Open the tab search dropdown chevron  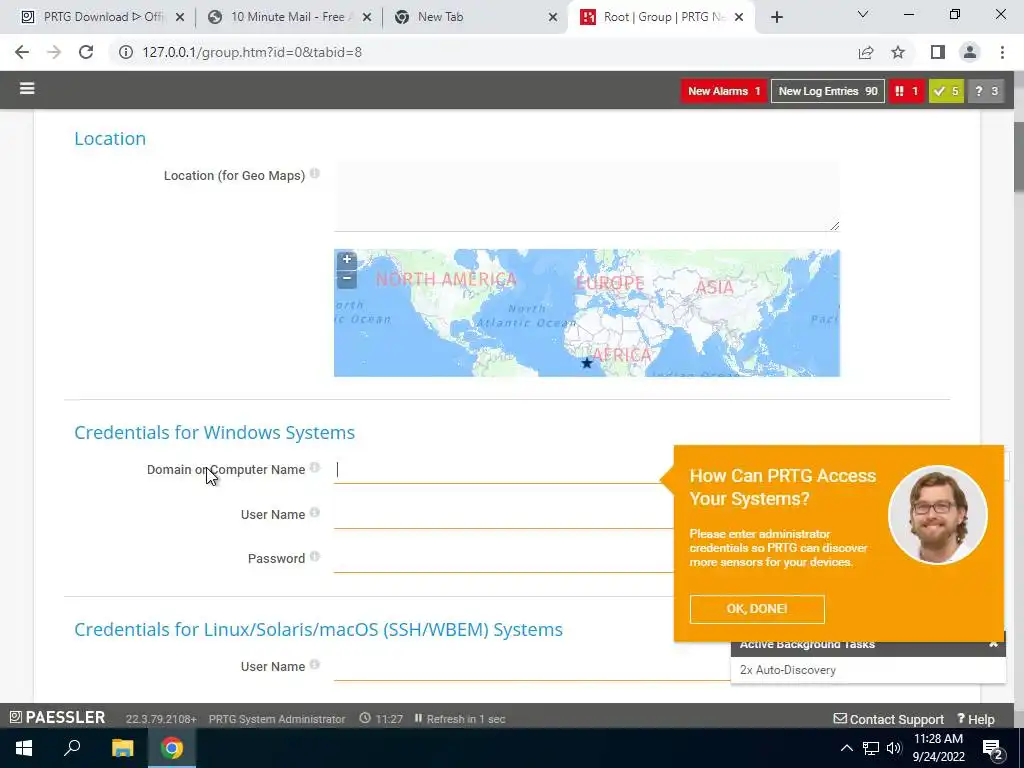click(x=863, y=14)
